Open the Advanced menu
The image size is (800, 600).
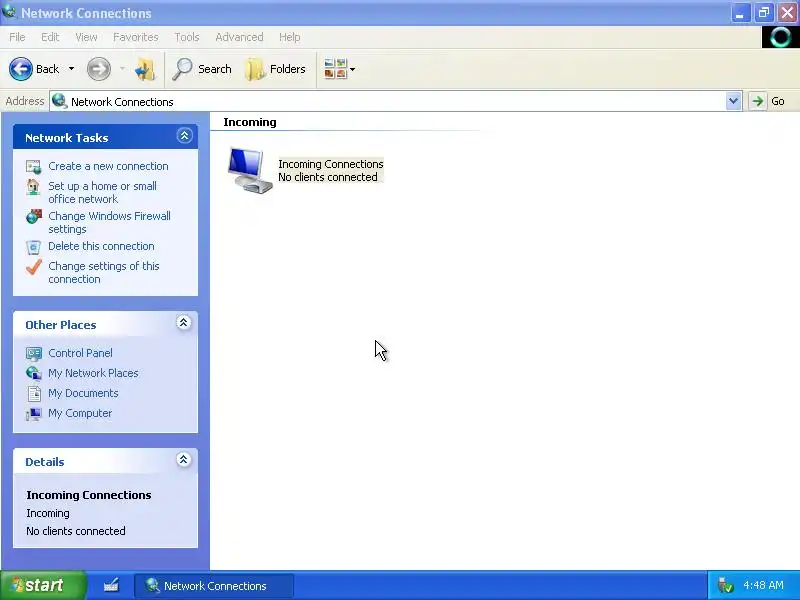coord(239,37)
